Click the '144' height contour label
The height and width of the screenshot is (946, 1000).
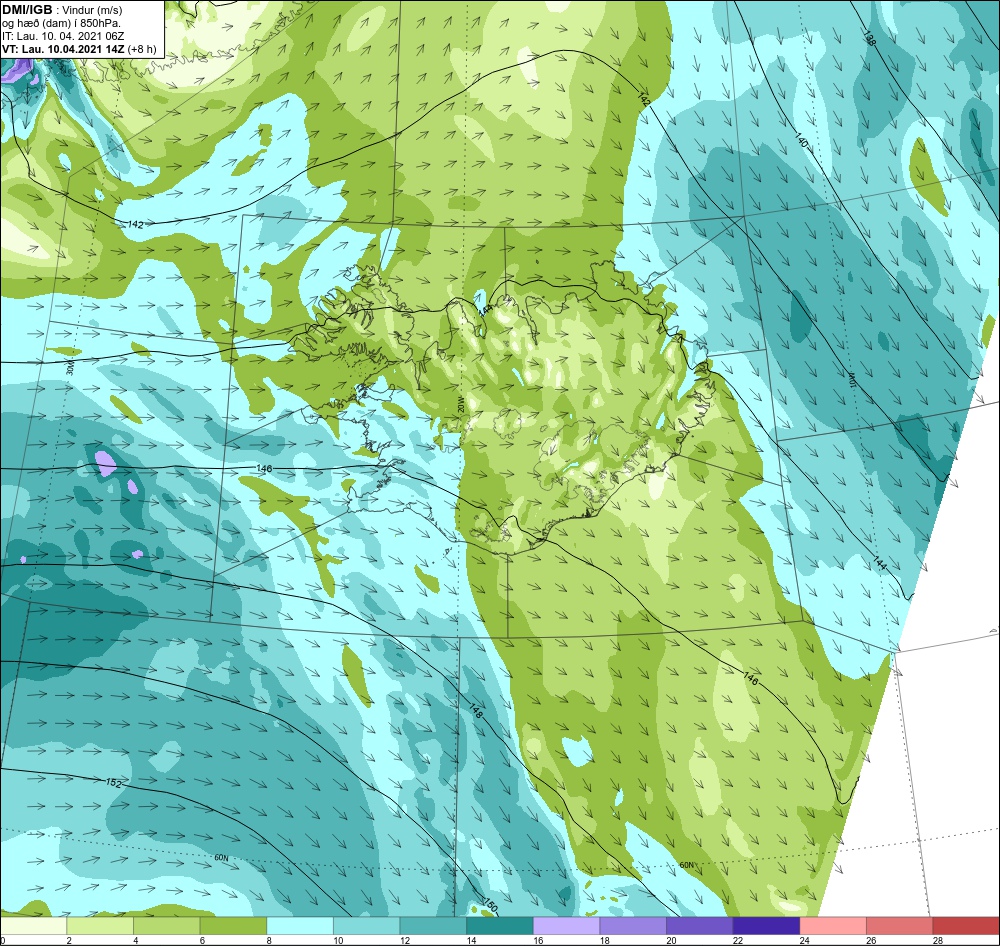[879, 564]
